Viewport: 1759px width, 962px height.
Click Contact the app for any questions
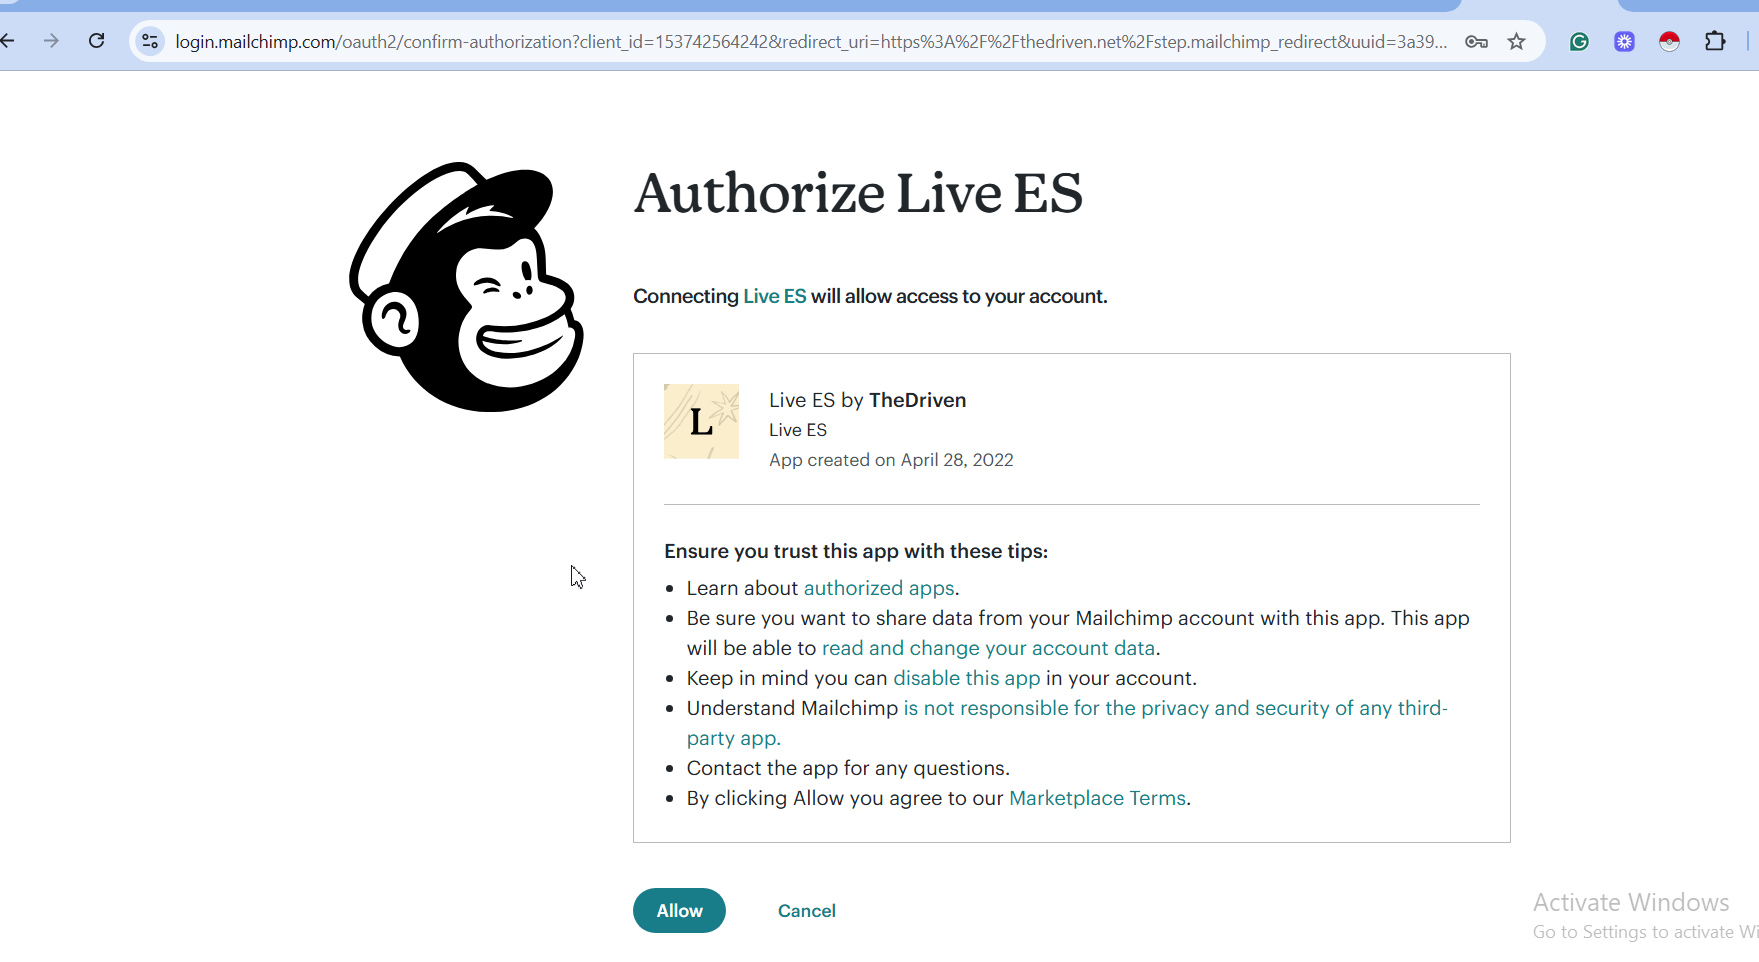tap(848, 768)
